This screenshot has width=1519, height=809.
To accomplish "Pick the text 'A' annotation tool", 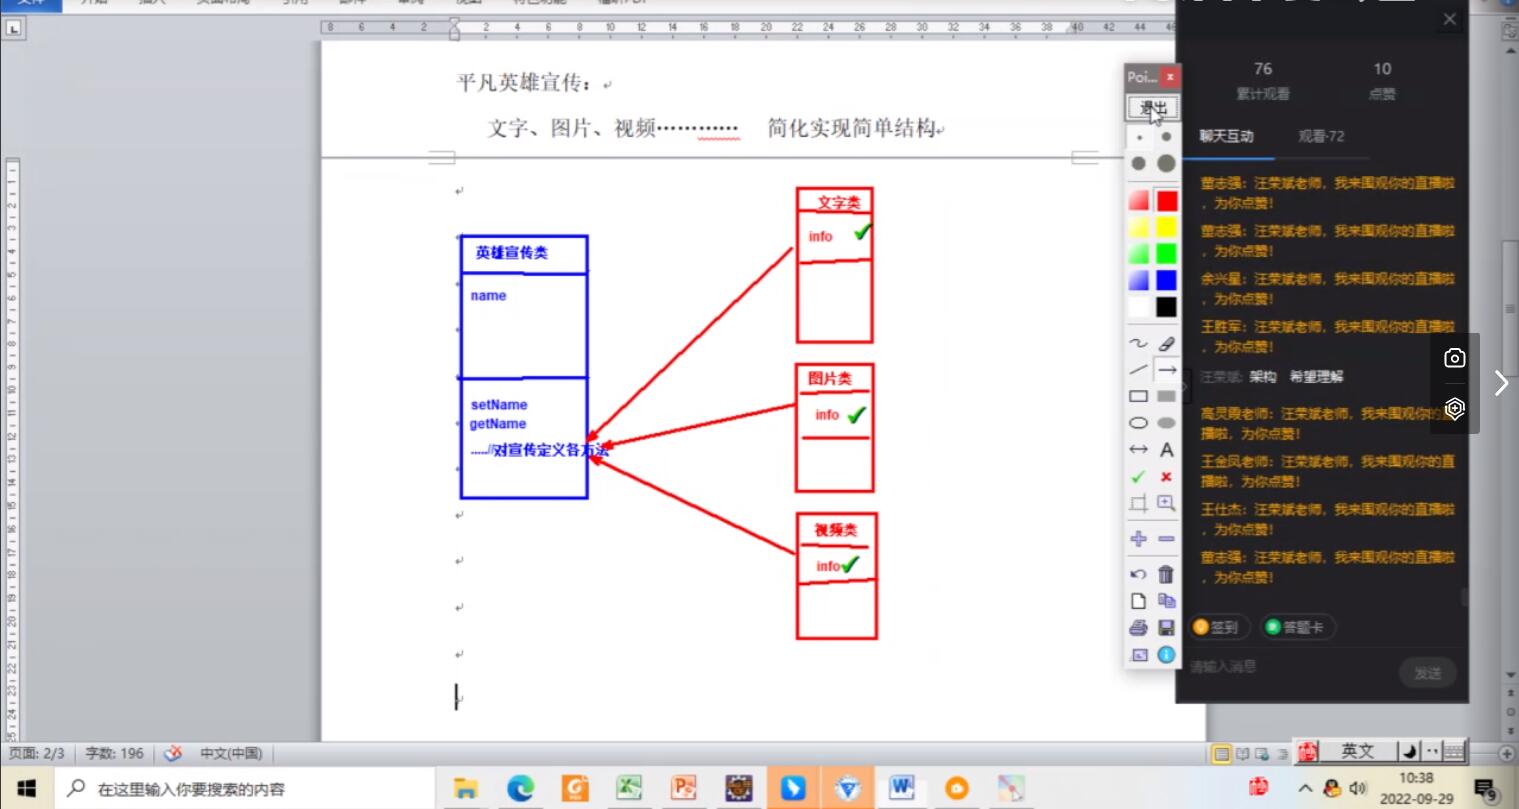I will 1166,450.
